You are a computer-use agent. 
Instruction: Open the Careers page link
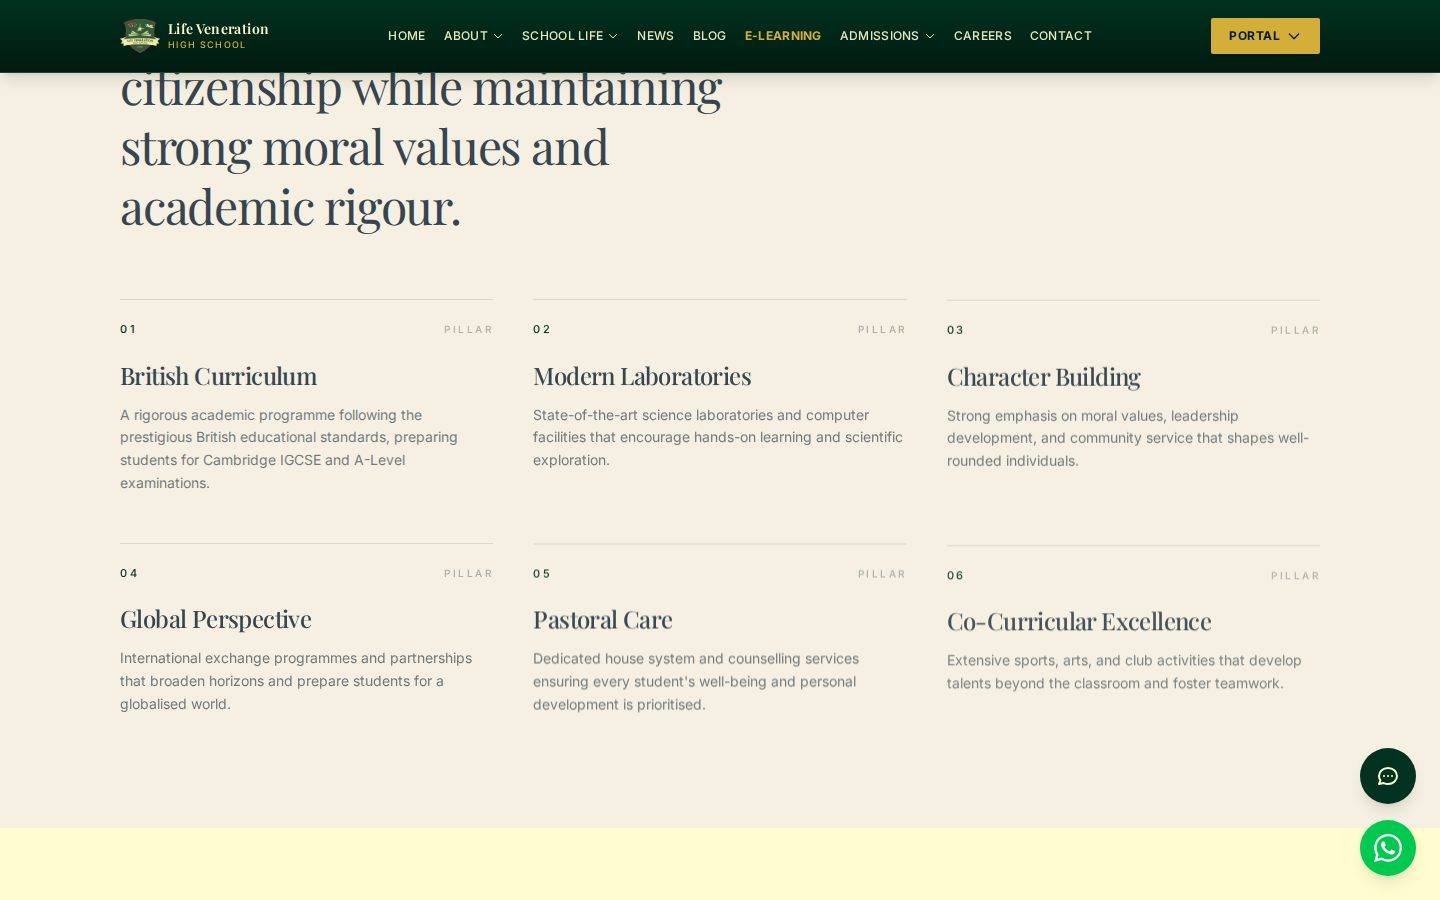982,36
